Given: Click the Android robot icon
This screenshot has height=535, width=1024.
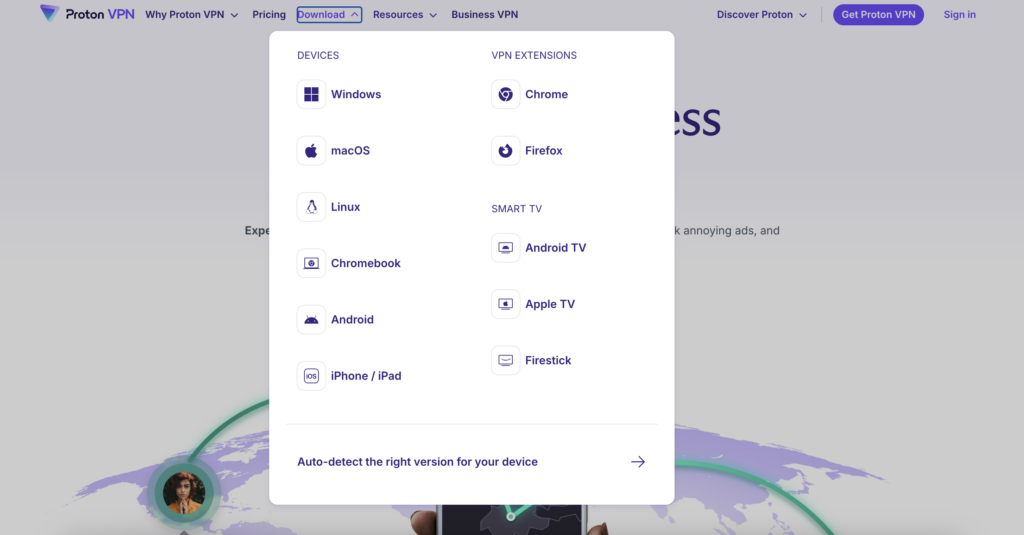Looking at the screenshot, I should pos(312,319).
